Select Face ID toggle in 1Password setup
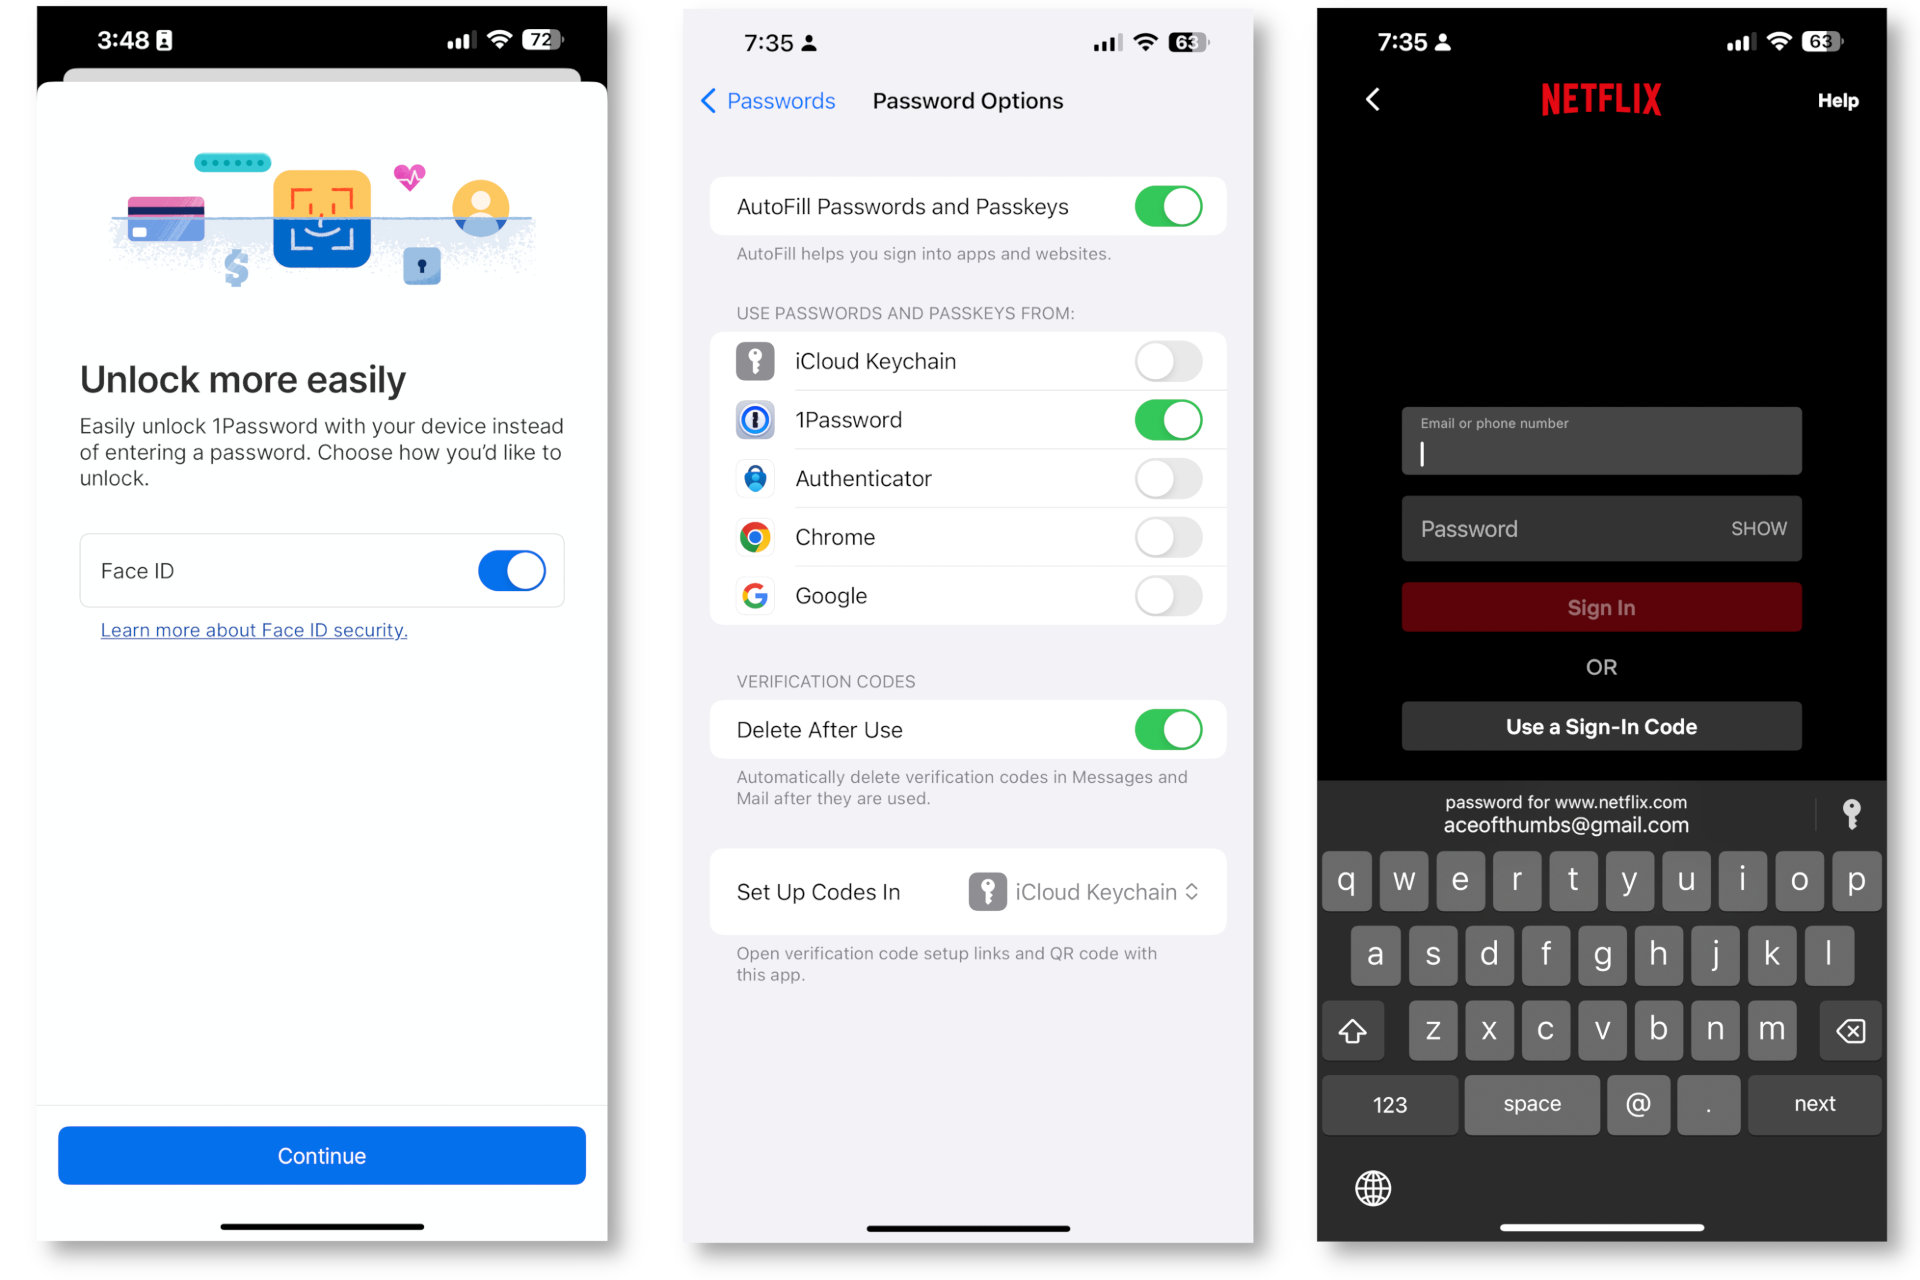Viewport: 1920px width, 1280px height. click(513, 570)
